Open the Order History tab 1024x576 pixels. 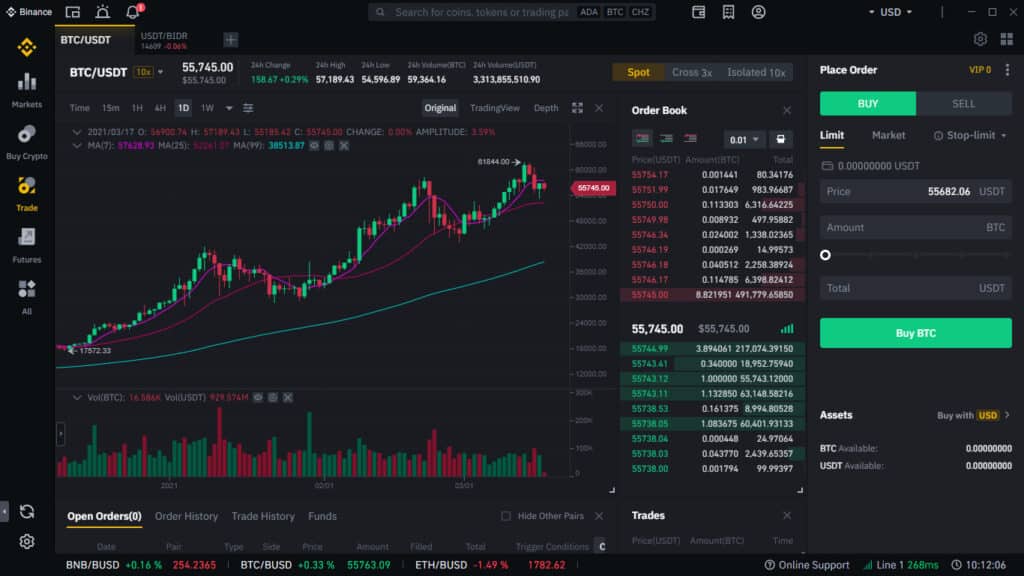(186, 516)
